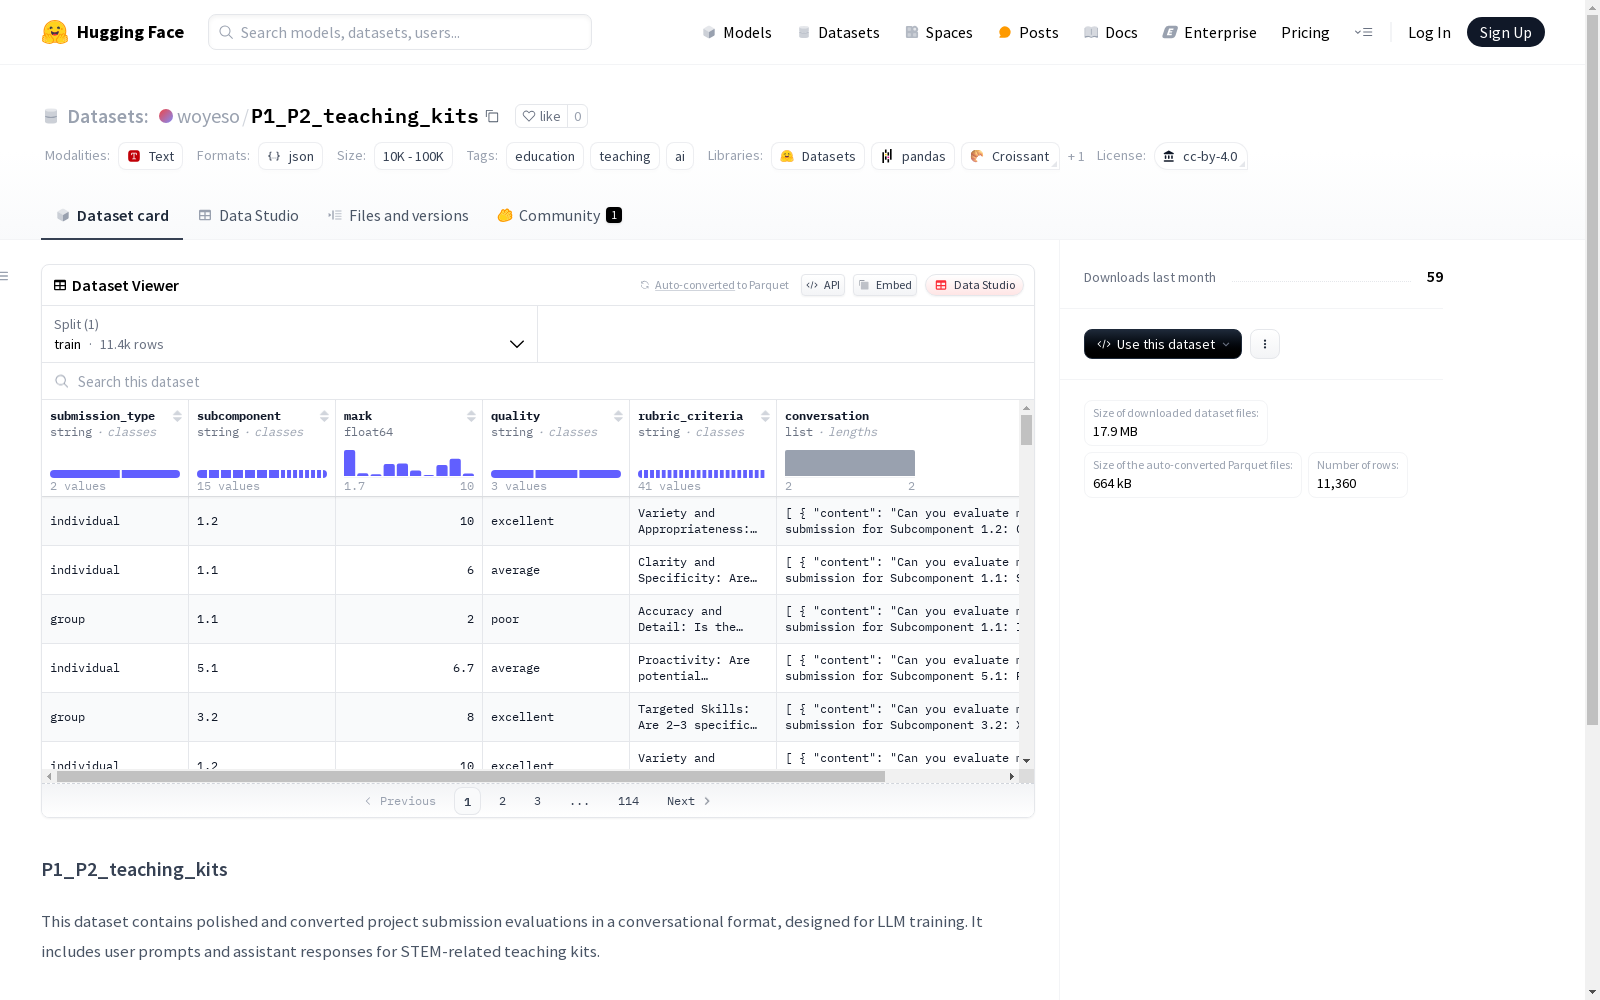Click the Hugging Face logo icon
The width and height of the screenshot is (1600, 1000).
(x=55, y=32)
